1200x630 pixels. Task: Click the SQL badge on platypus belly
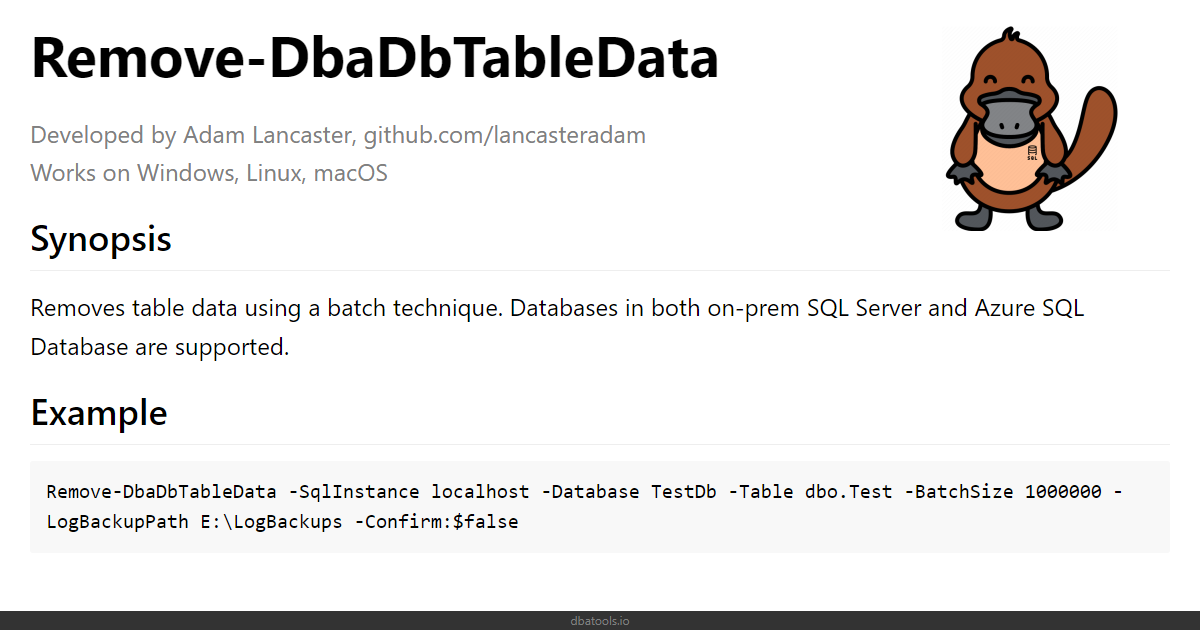[1032, 153]
